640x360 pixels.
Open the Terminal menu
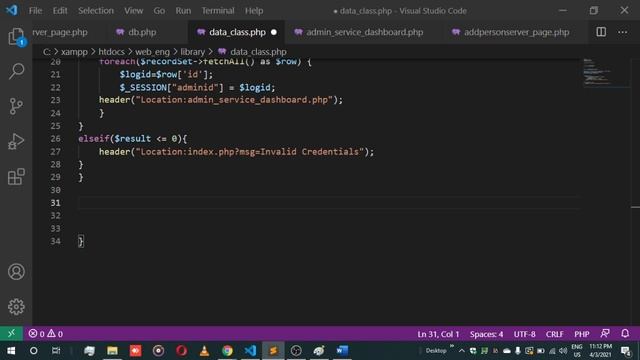(x=218, y=11)
